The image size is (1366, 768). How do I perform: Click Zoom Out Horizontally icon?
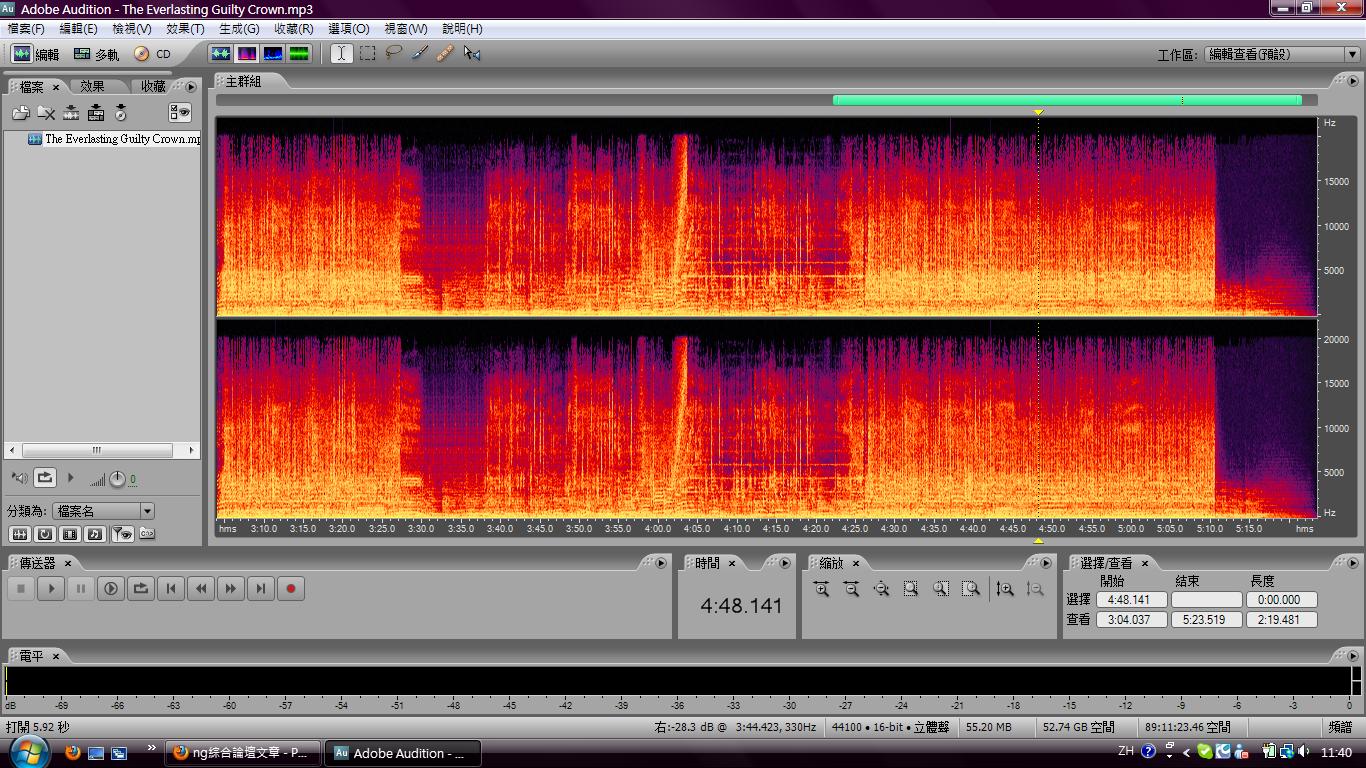click(851, 589)
